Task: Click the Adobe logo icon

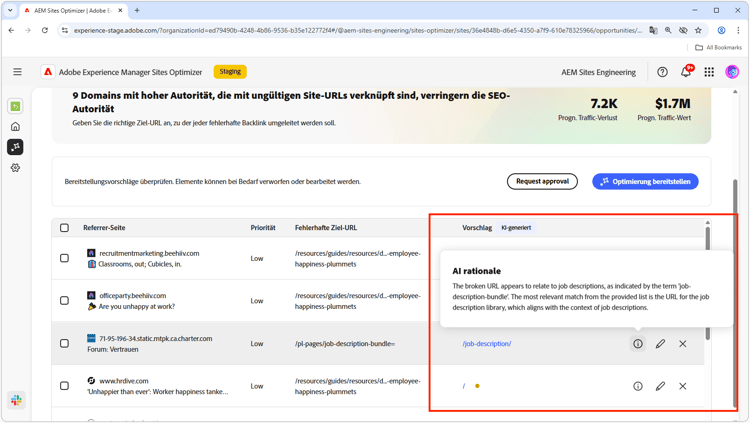Action: tap(48, 72)
